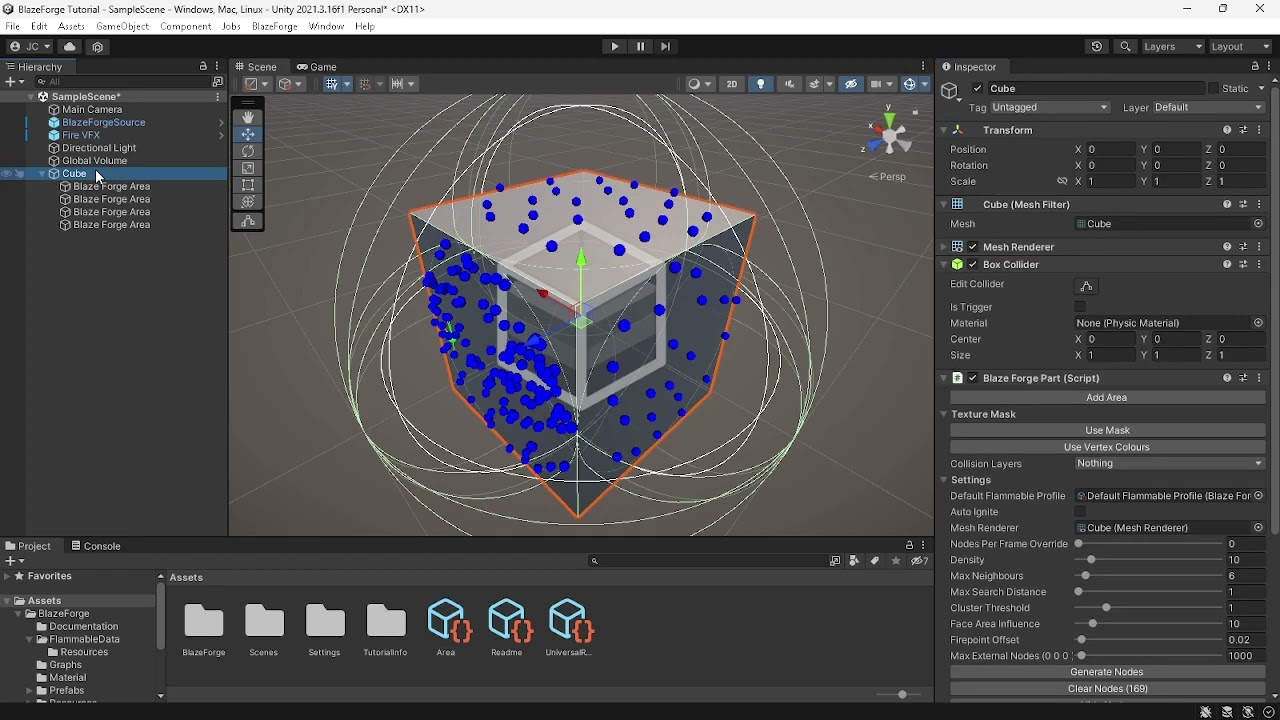Open the Collision Layers dropdown
Image resolution: width=1280 pixels, height=720 pixels.
[1169, 464]
